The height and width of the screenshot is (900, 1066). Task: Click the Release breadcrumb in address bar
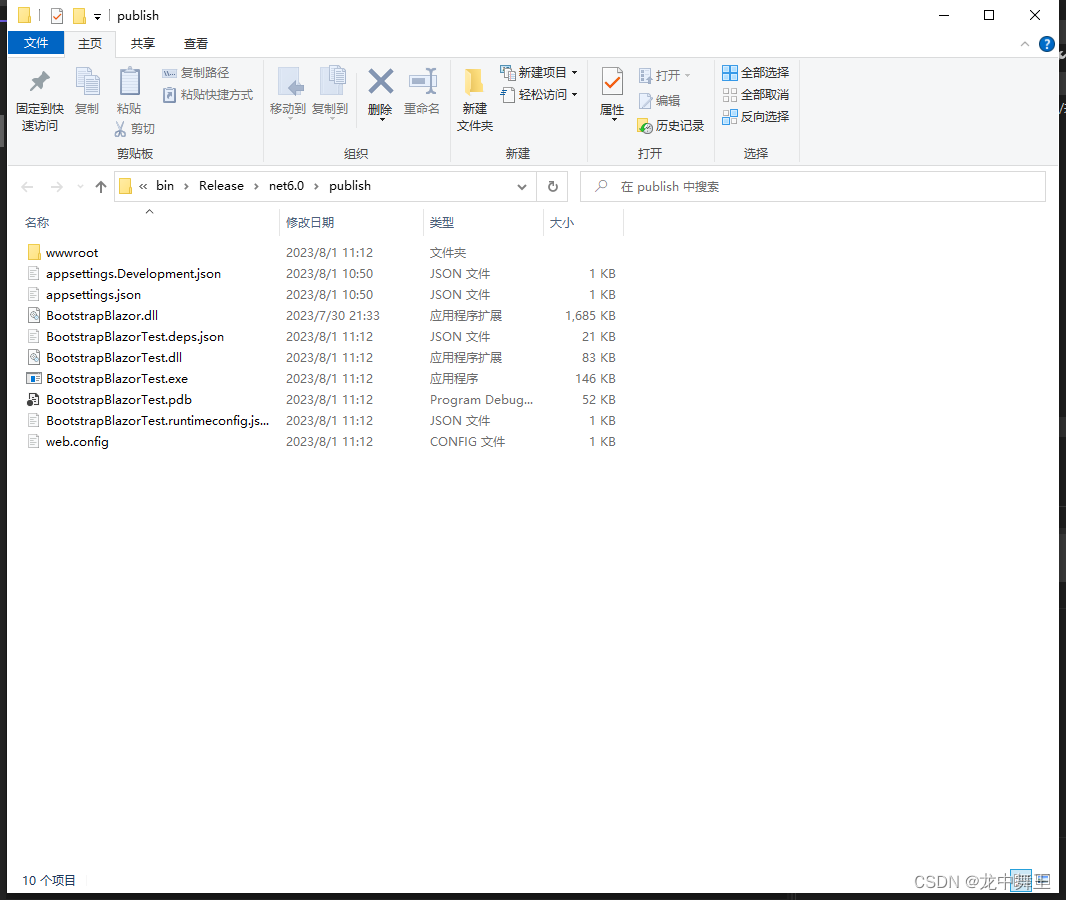point(221,186)
